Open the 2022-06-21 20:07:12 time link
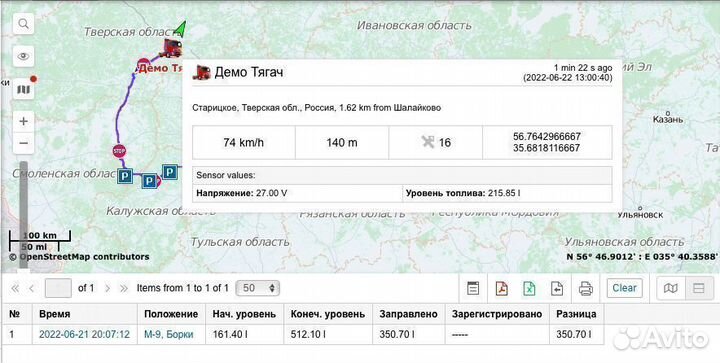This screenshot has width=720, height=363. pos(84,335)
